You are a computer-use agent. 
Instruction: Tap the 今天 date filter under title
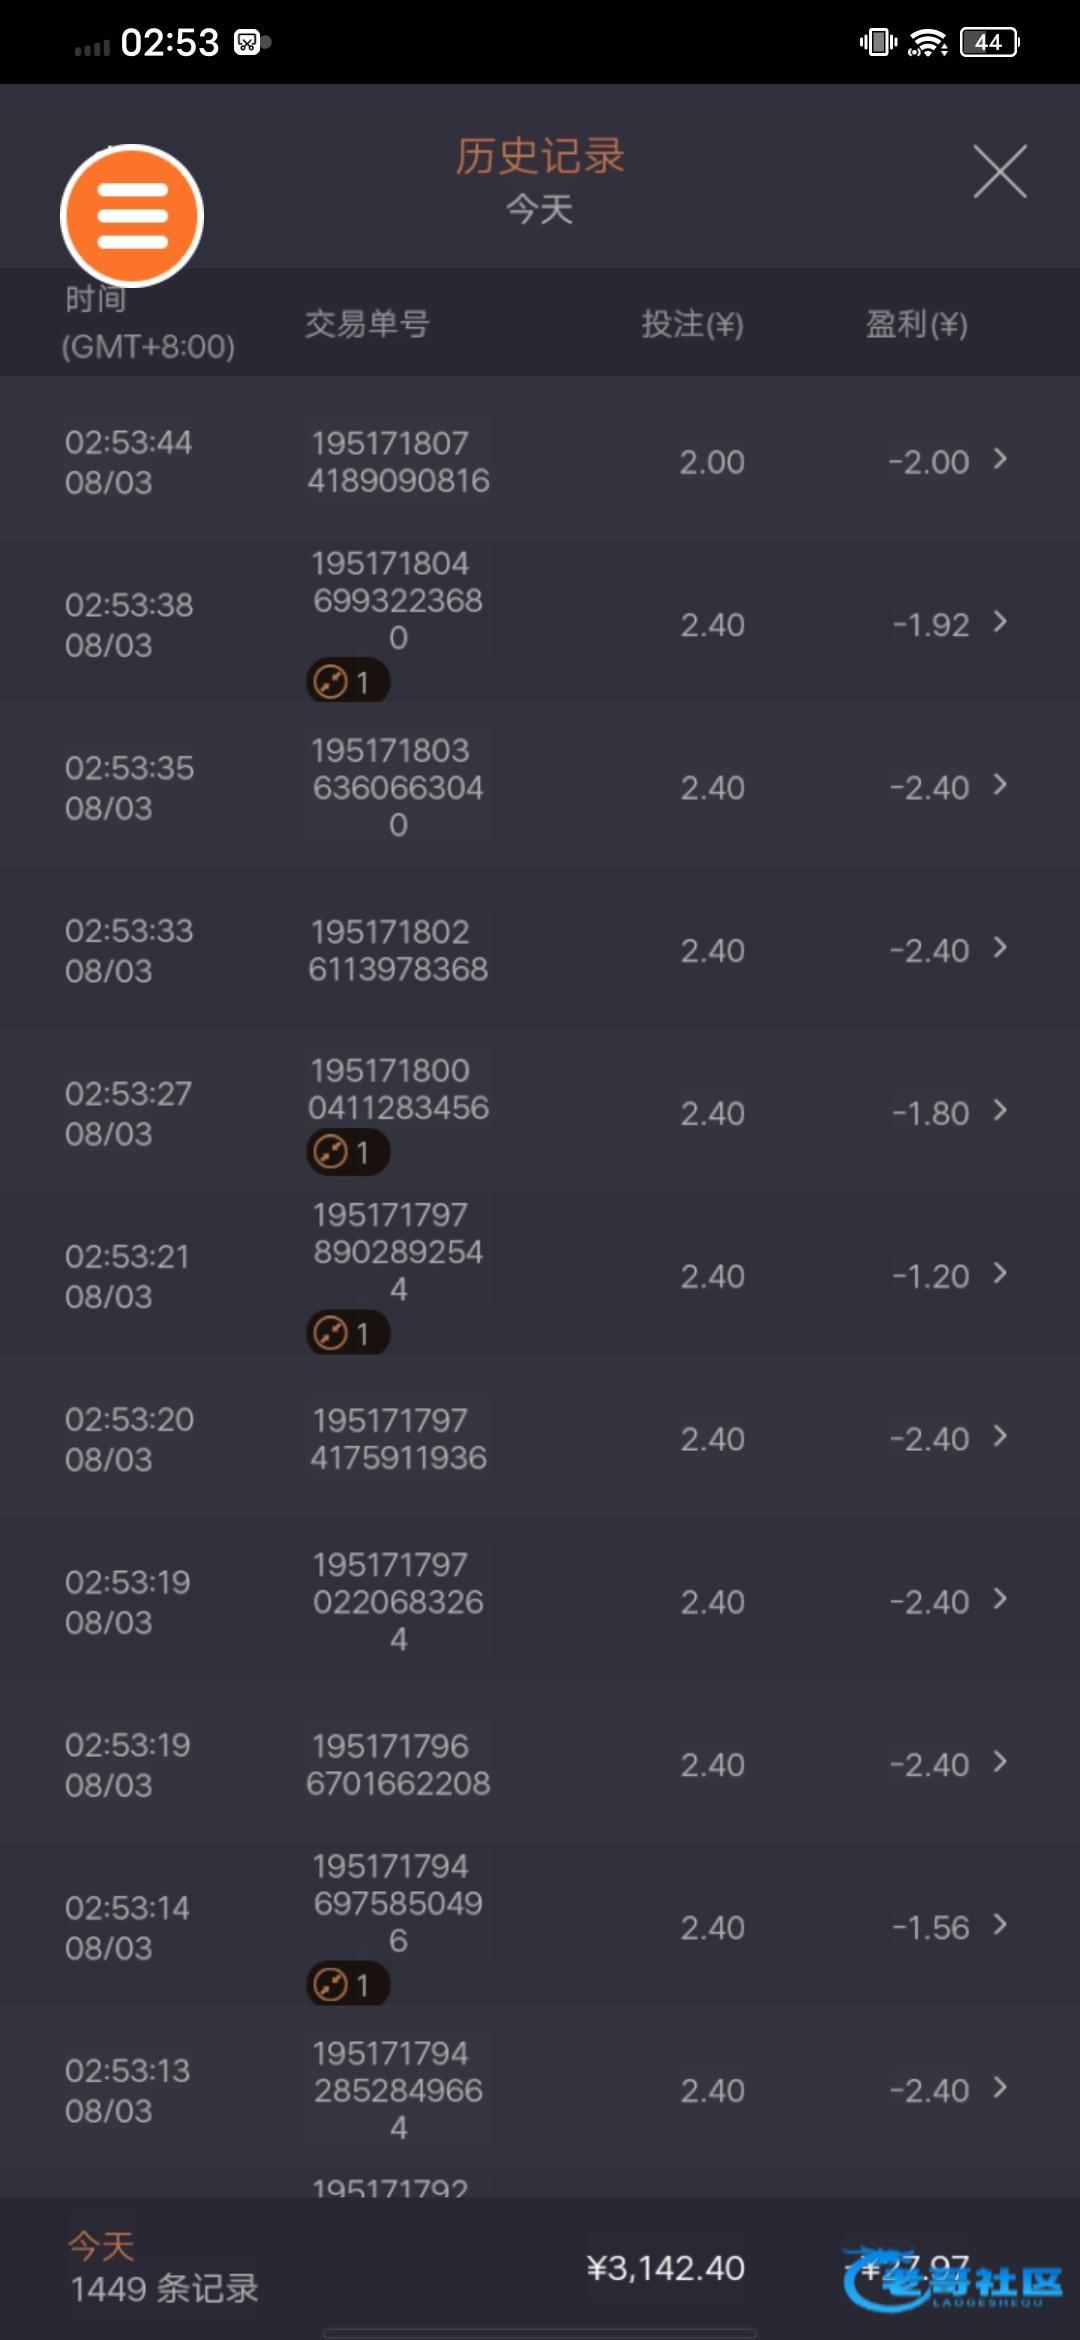tap(539, 210)
